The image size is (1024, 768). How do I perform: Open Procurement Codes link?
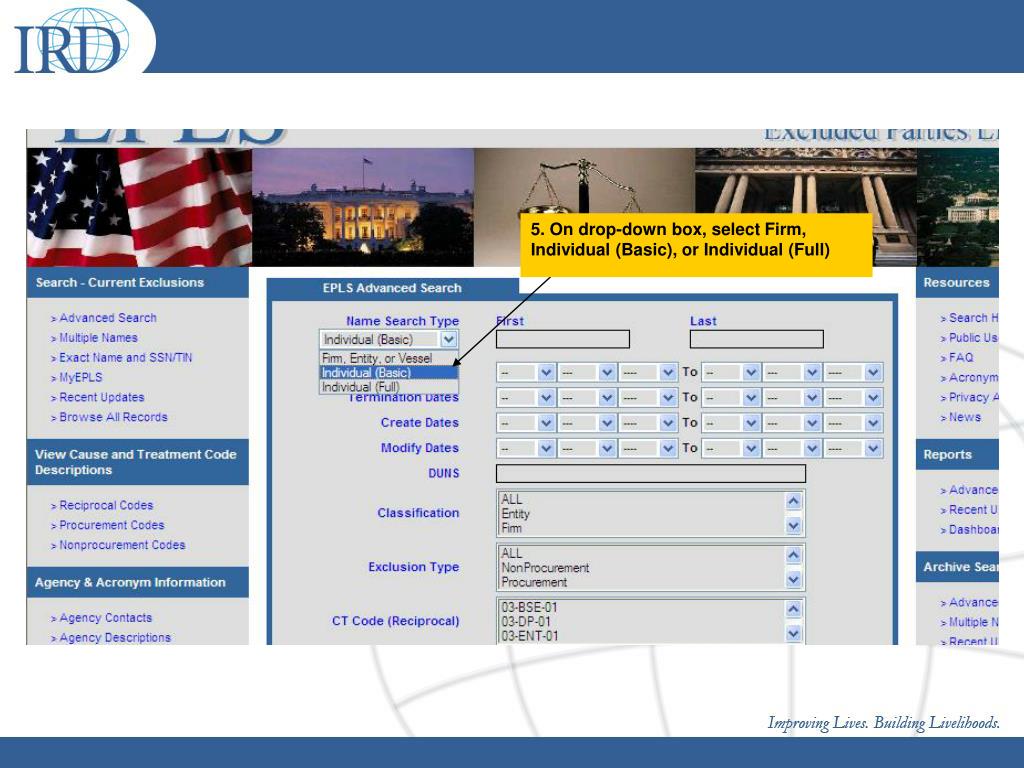[x=112, y=525]
